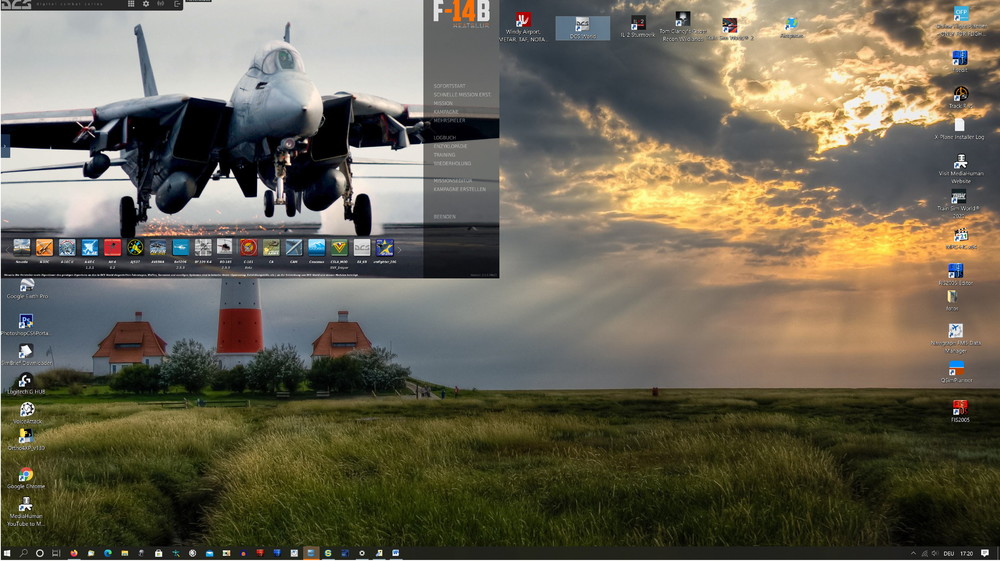Select QSimPlanner desktop shortcut
Viewport: 1000px width, 561px height.
pyautogui.click(x=956, y=372)
